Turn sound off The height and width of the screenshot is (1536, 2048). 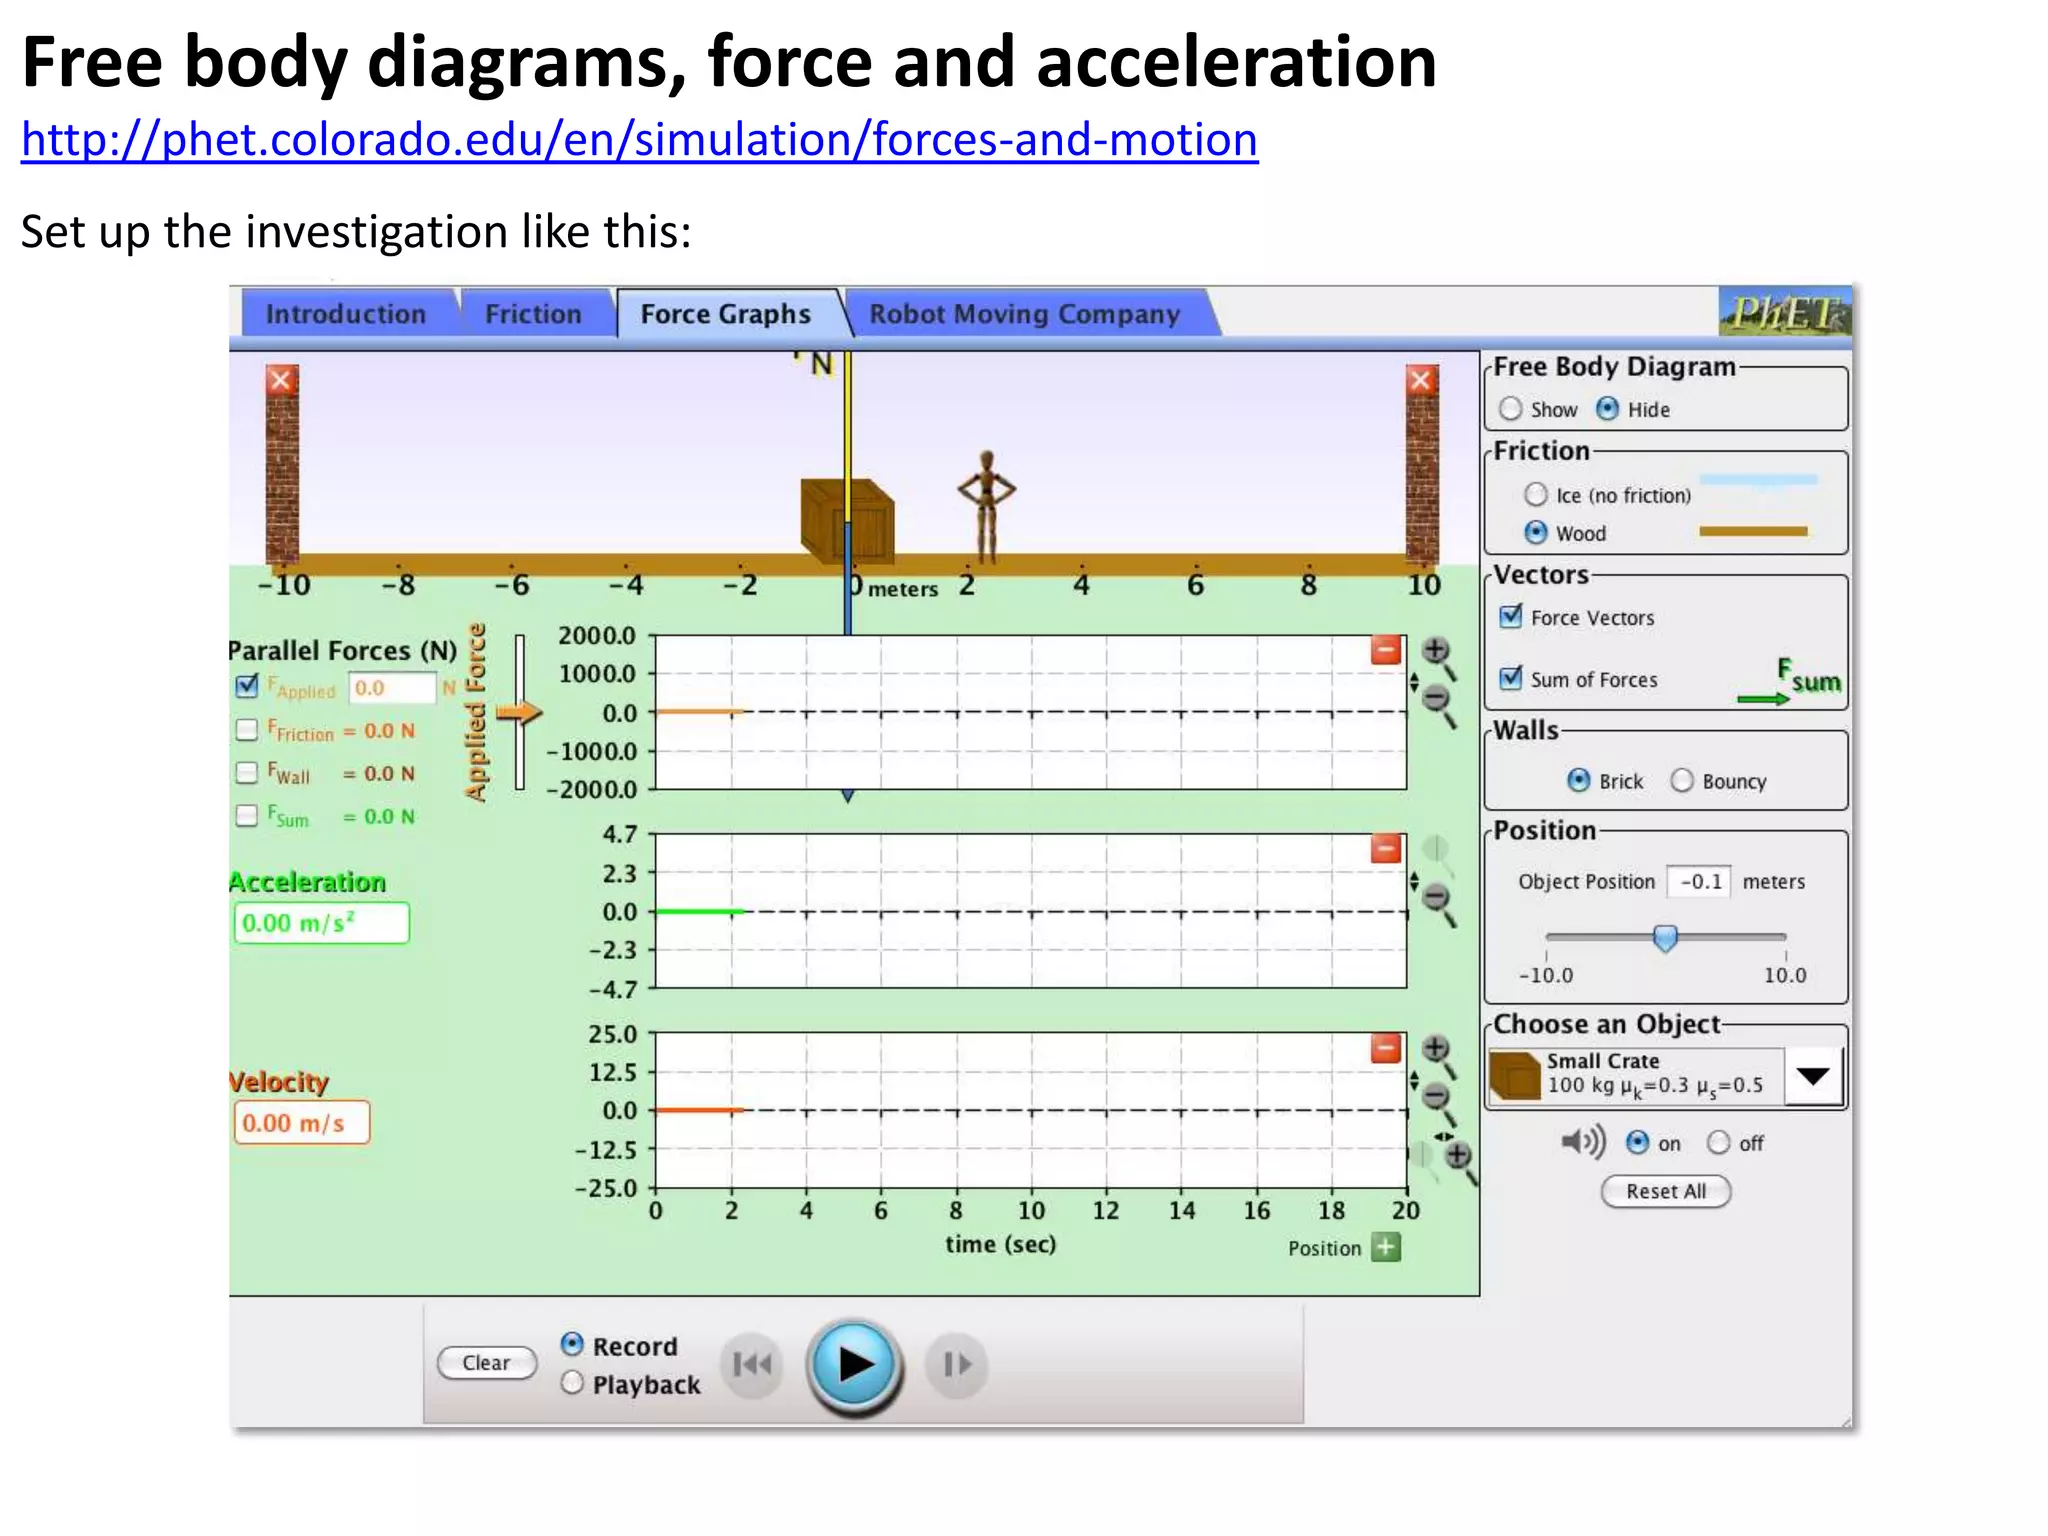click(x=1718, y=1142)
